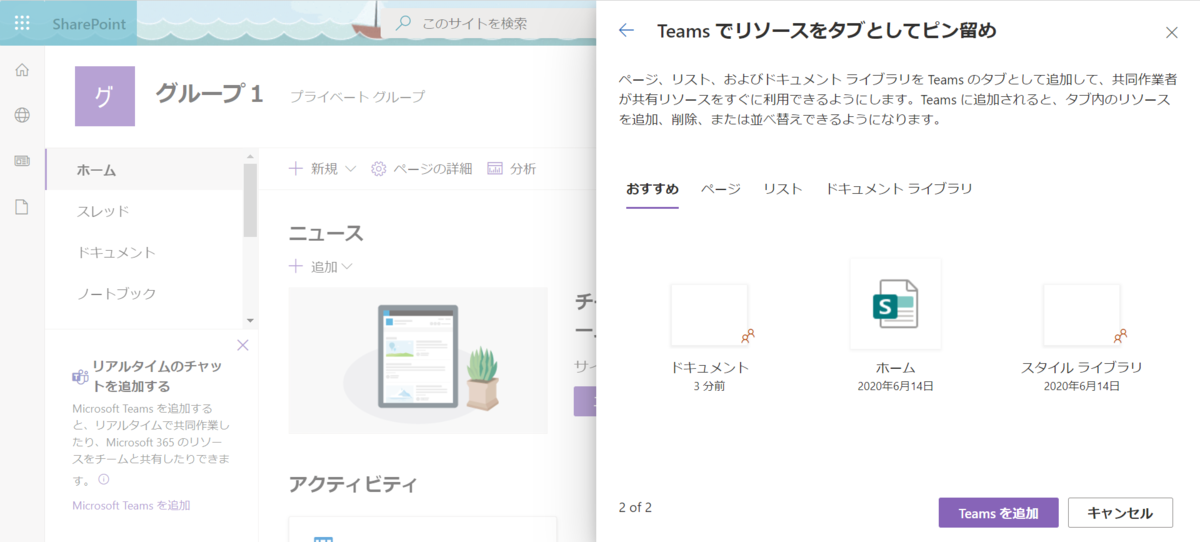Viewport: 1200px width, 542px height.
Task: Click the shared people icon on ドキュメント card
Action: pos(748,336)
